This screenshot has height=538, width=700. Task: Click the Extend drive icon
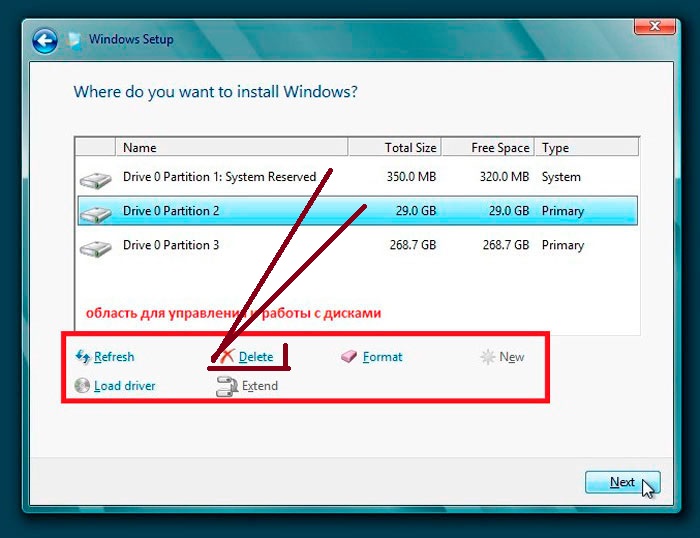tap(227, 387)
